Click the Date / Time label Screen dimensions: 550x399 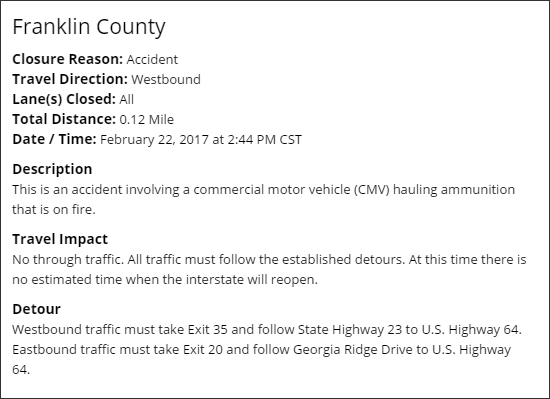(x=54, y=139)
